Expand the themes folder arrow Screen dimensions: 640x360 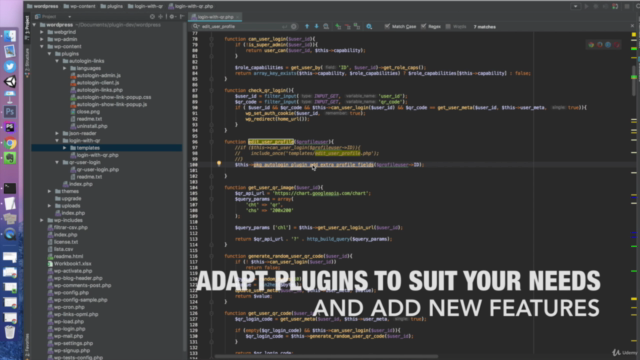coord(49,191)
